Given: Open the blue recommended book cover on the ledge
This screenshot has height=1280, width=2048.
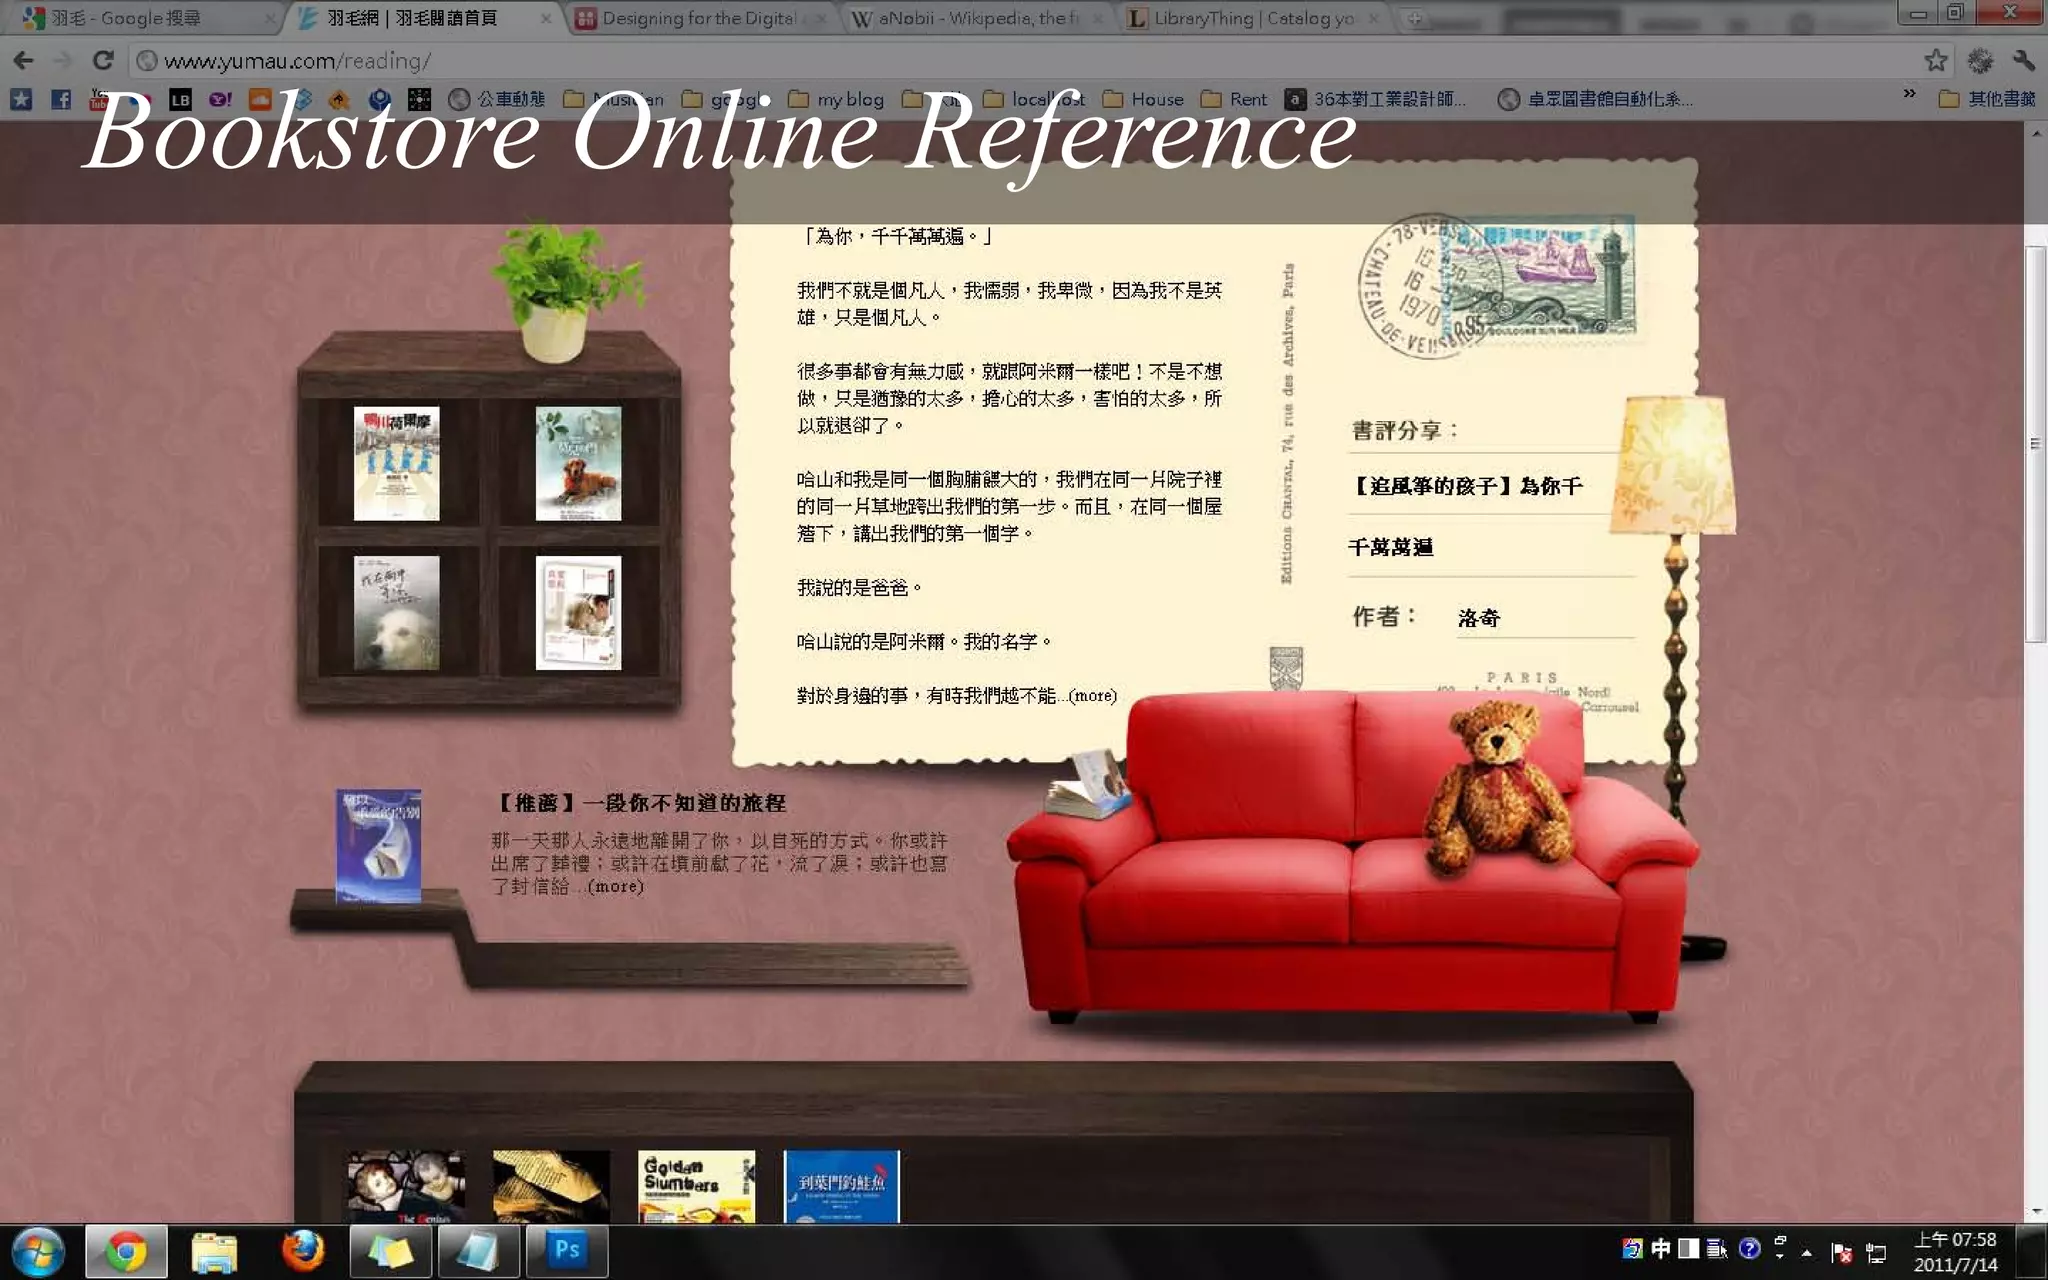Looking at the screenshot, I should point(378,846).
